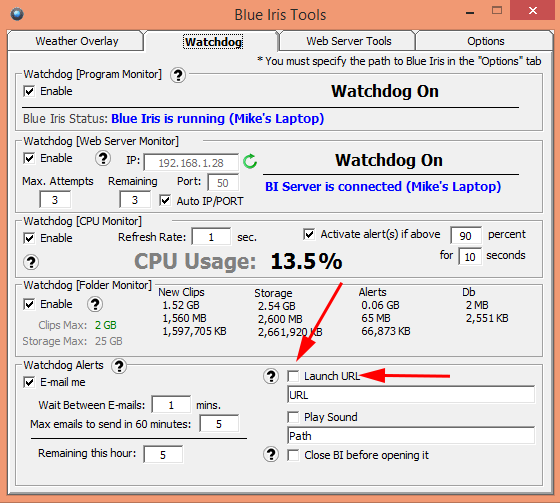Viewport: 560px width, 503px height.
Task: Open help for CPU Monitor
Action: (31, 263)
